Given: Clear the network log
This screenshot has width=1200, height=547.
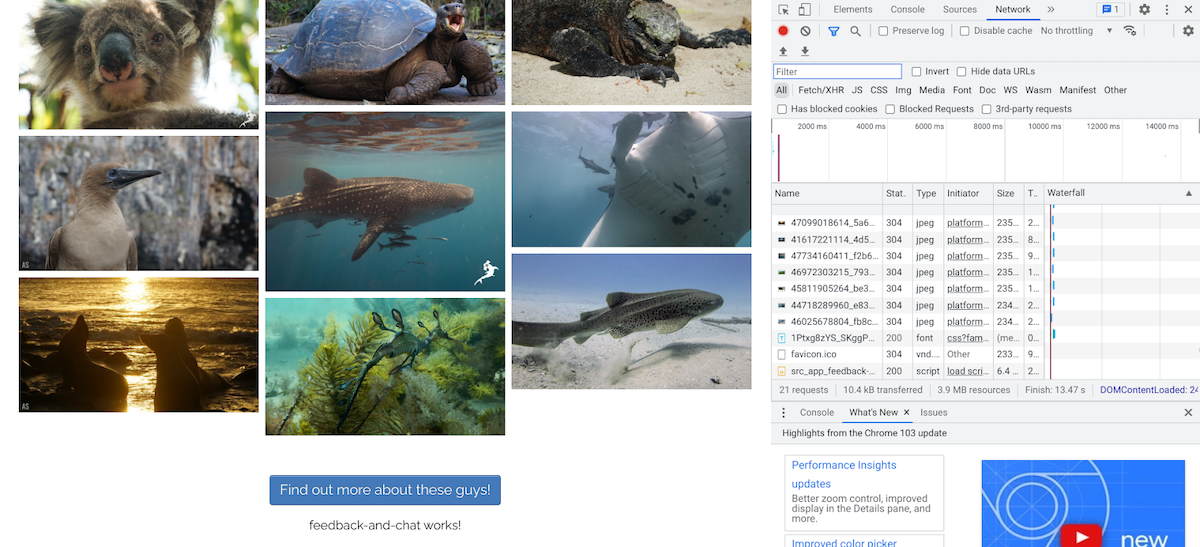Looking at the screenshot, I should click(805, 31).
